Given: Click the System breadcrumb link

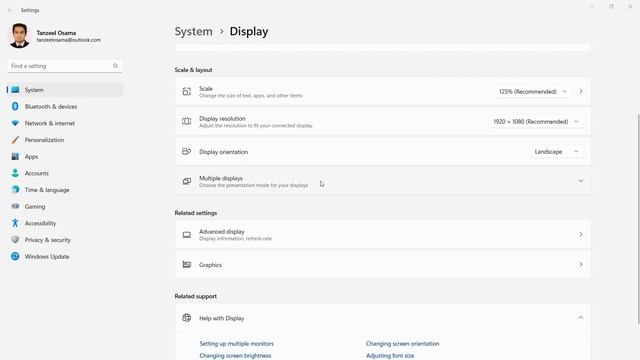Looking at the screenshot, I should (x=193, y=31).
